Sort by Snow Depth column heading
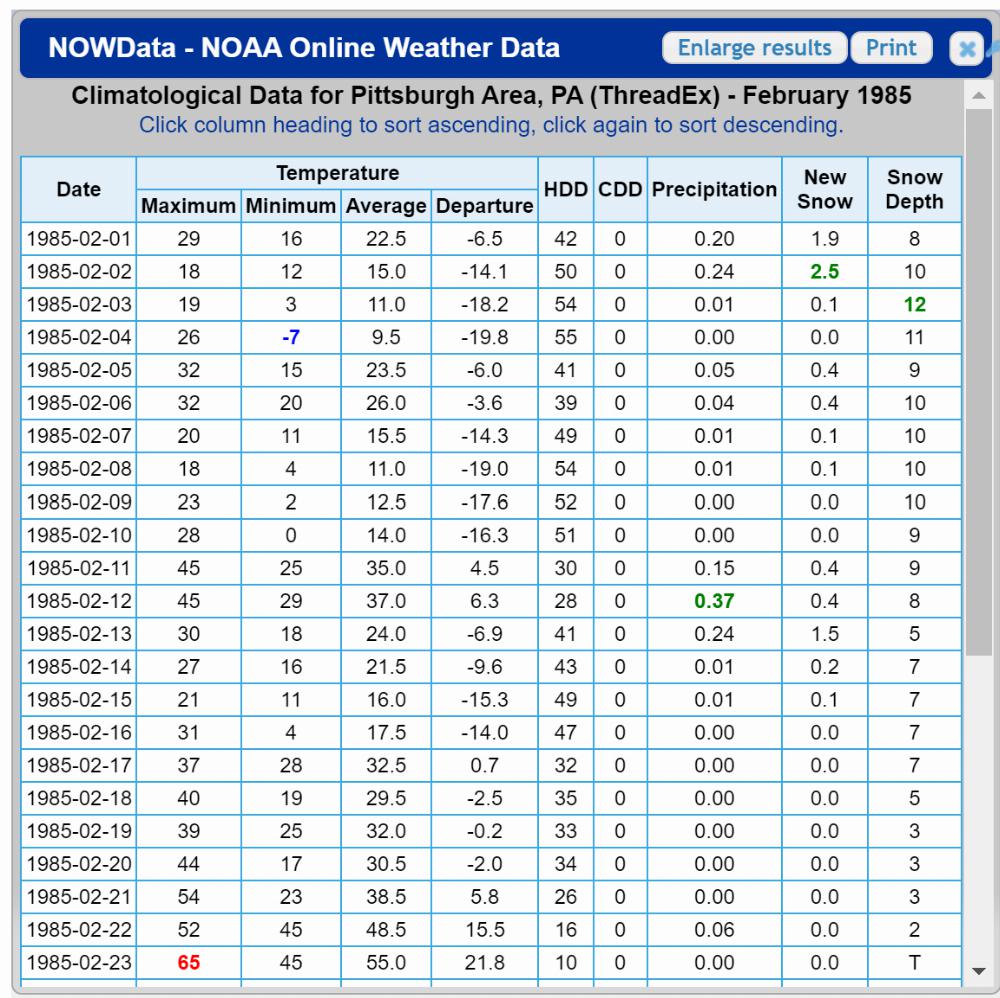 915,189
